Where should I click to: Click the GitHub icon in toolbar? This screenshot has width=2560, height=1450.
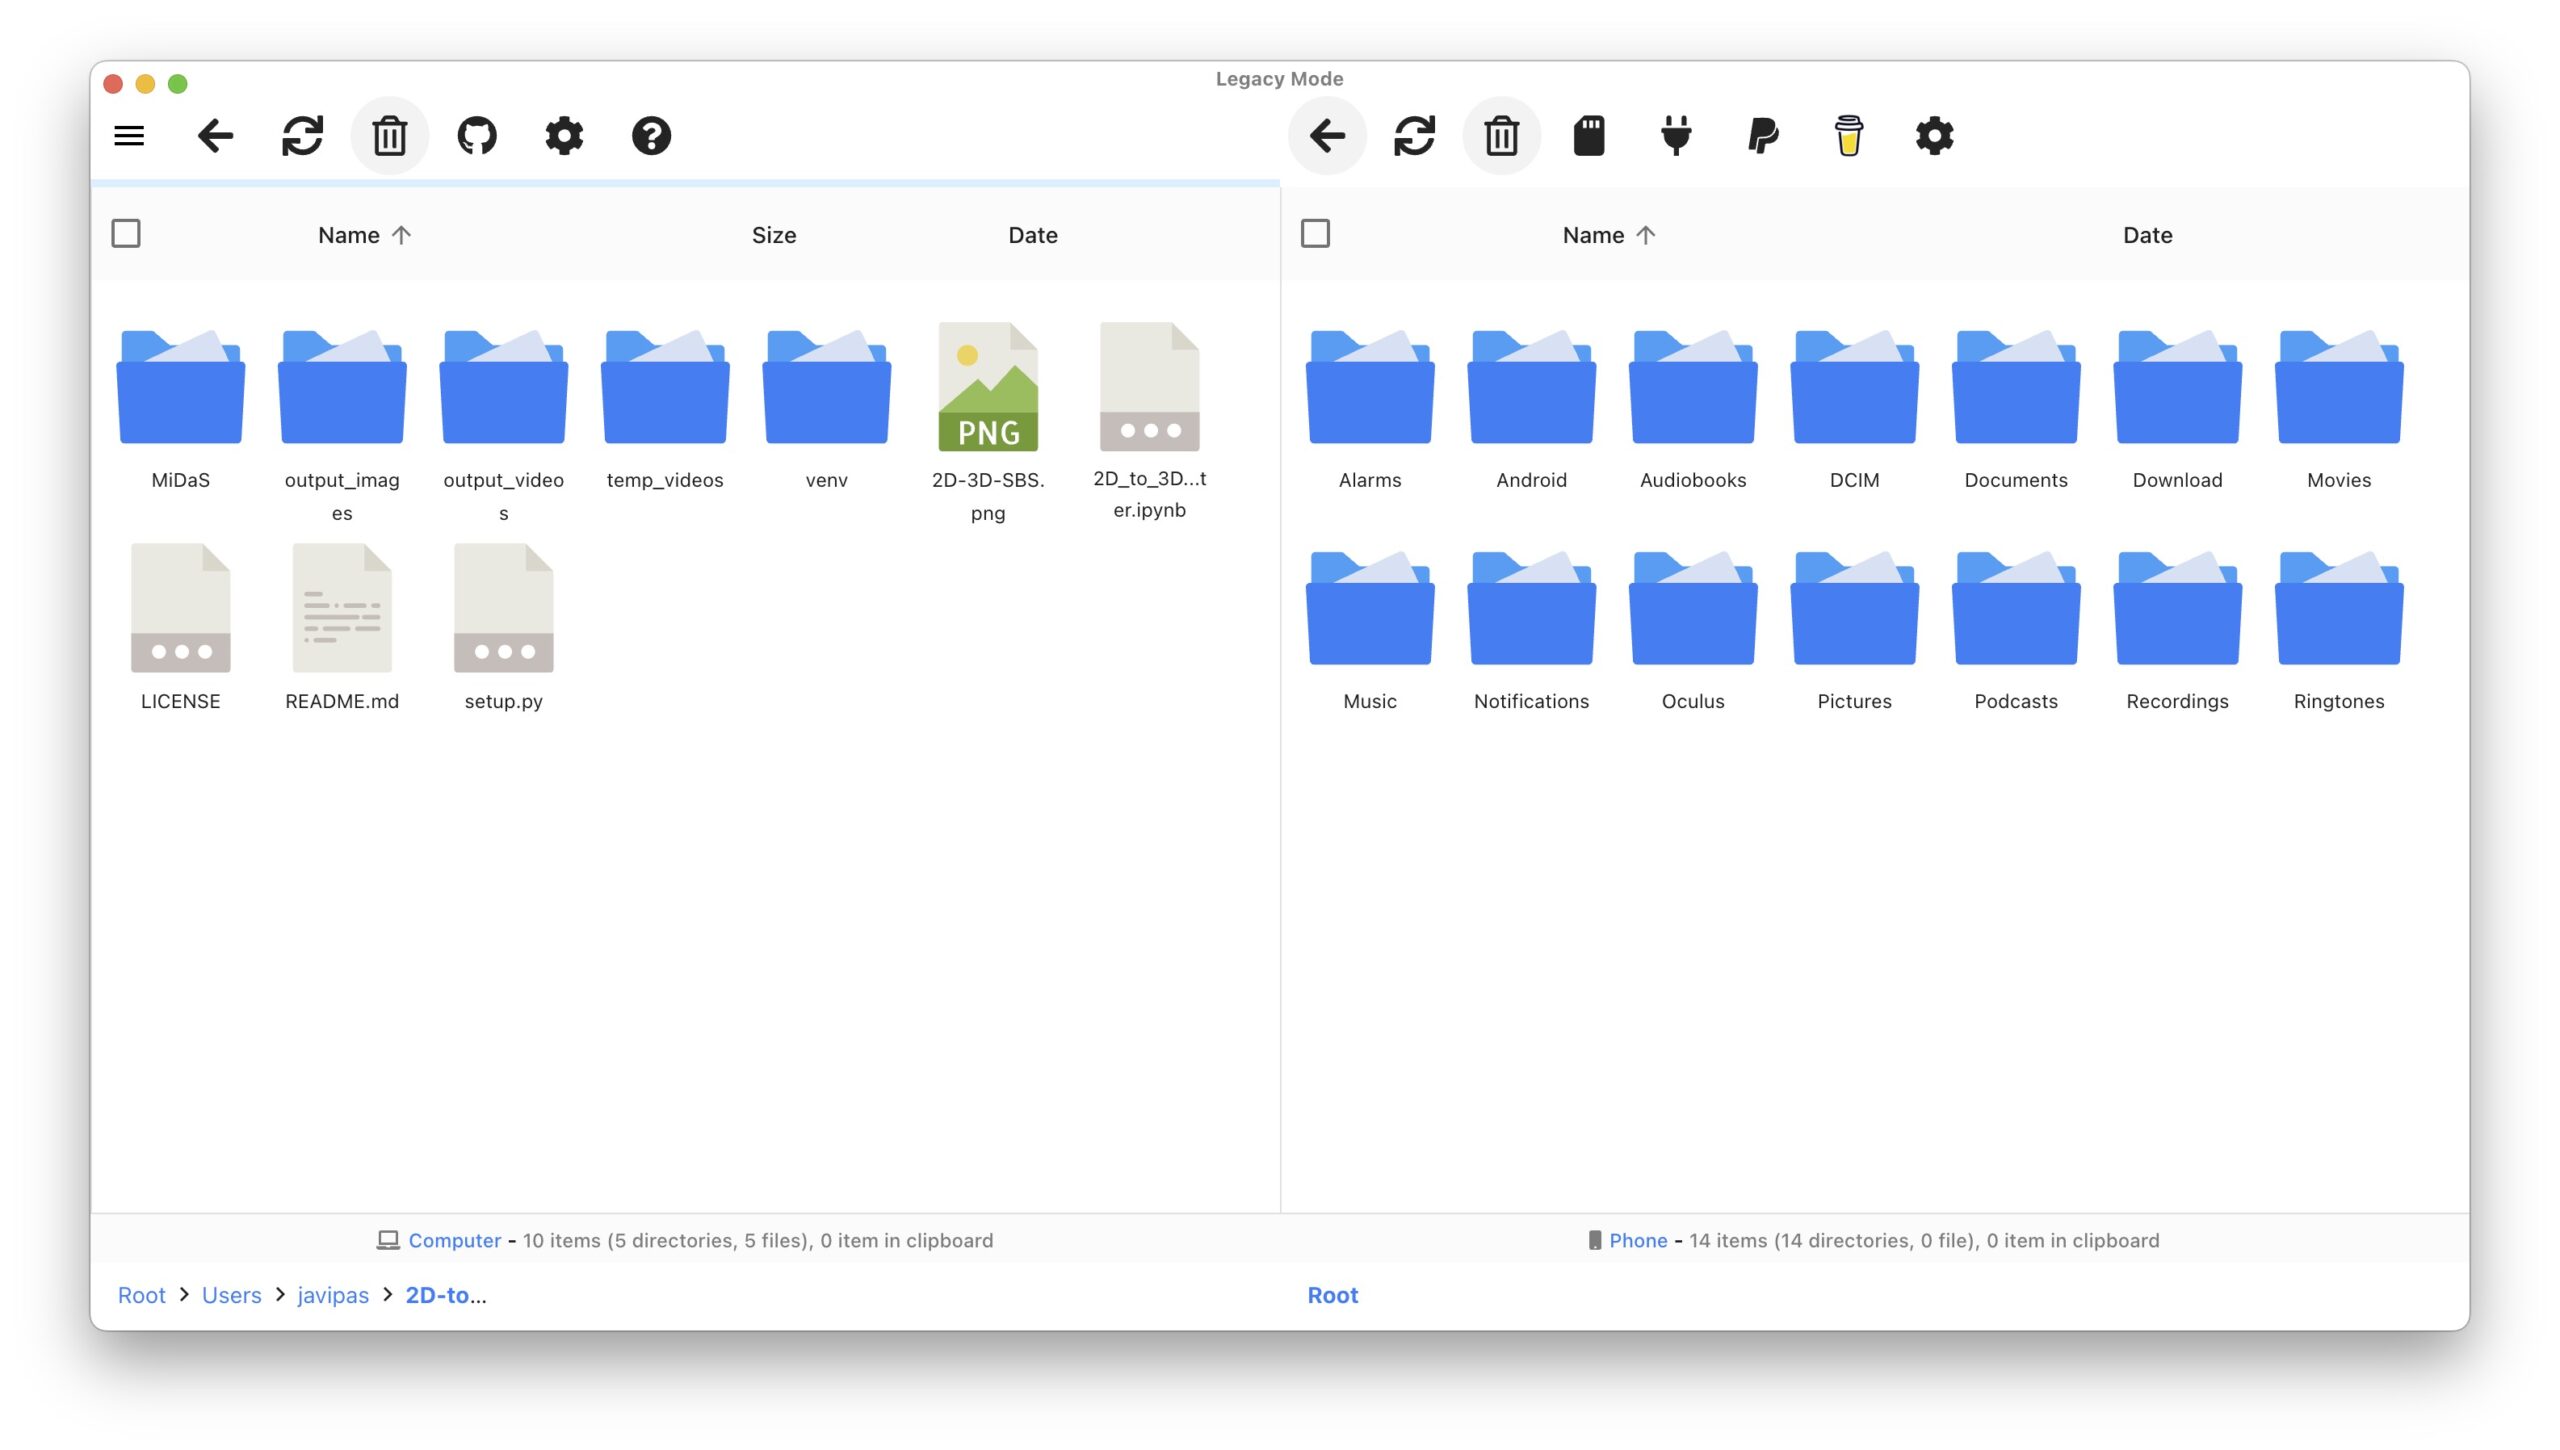476,135
